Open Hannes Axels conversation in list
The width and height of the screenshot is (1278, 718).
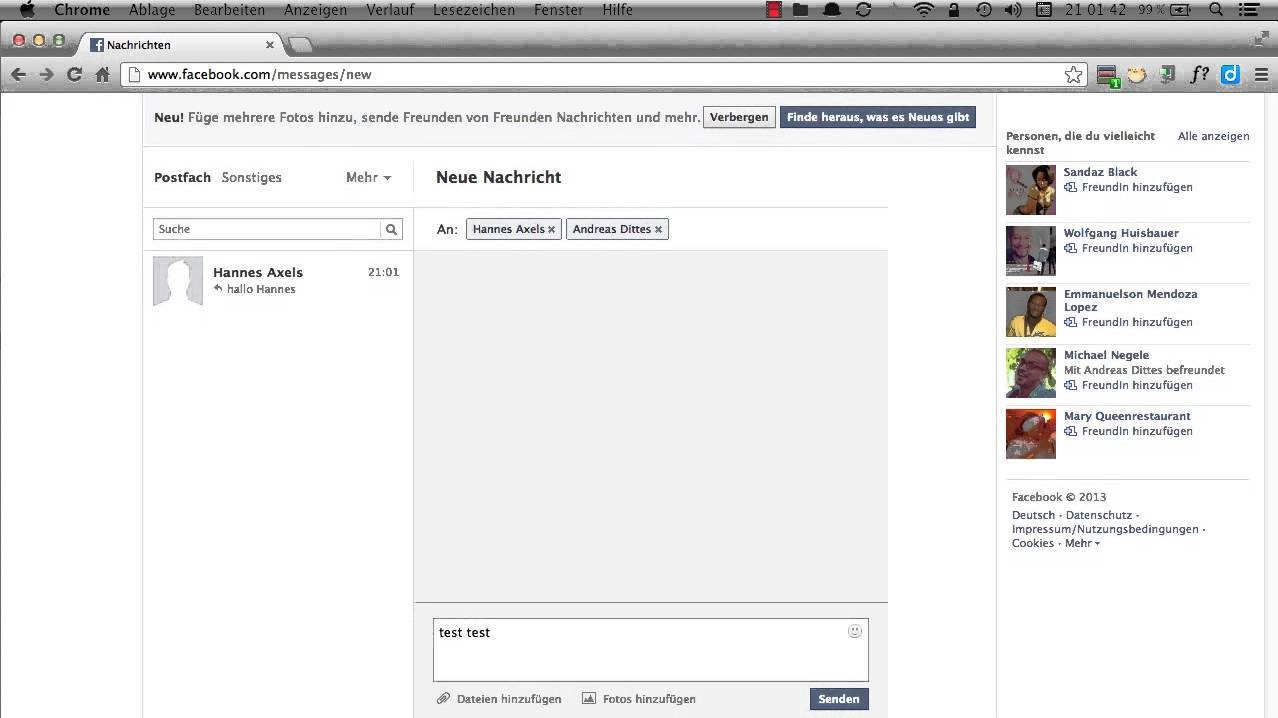(277, 280)
